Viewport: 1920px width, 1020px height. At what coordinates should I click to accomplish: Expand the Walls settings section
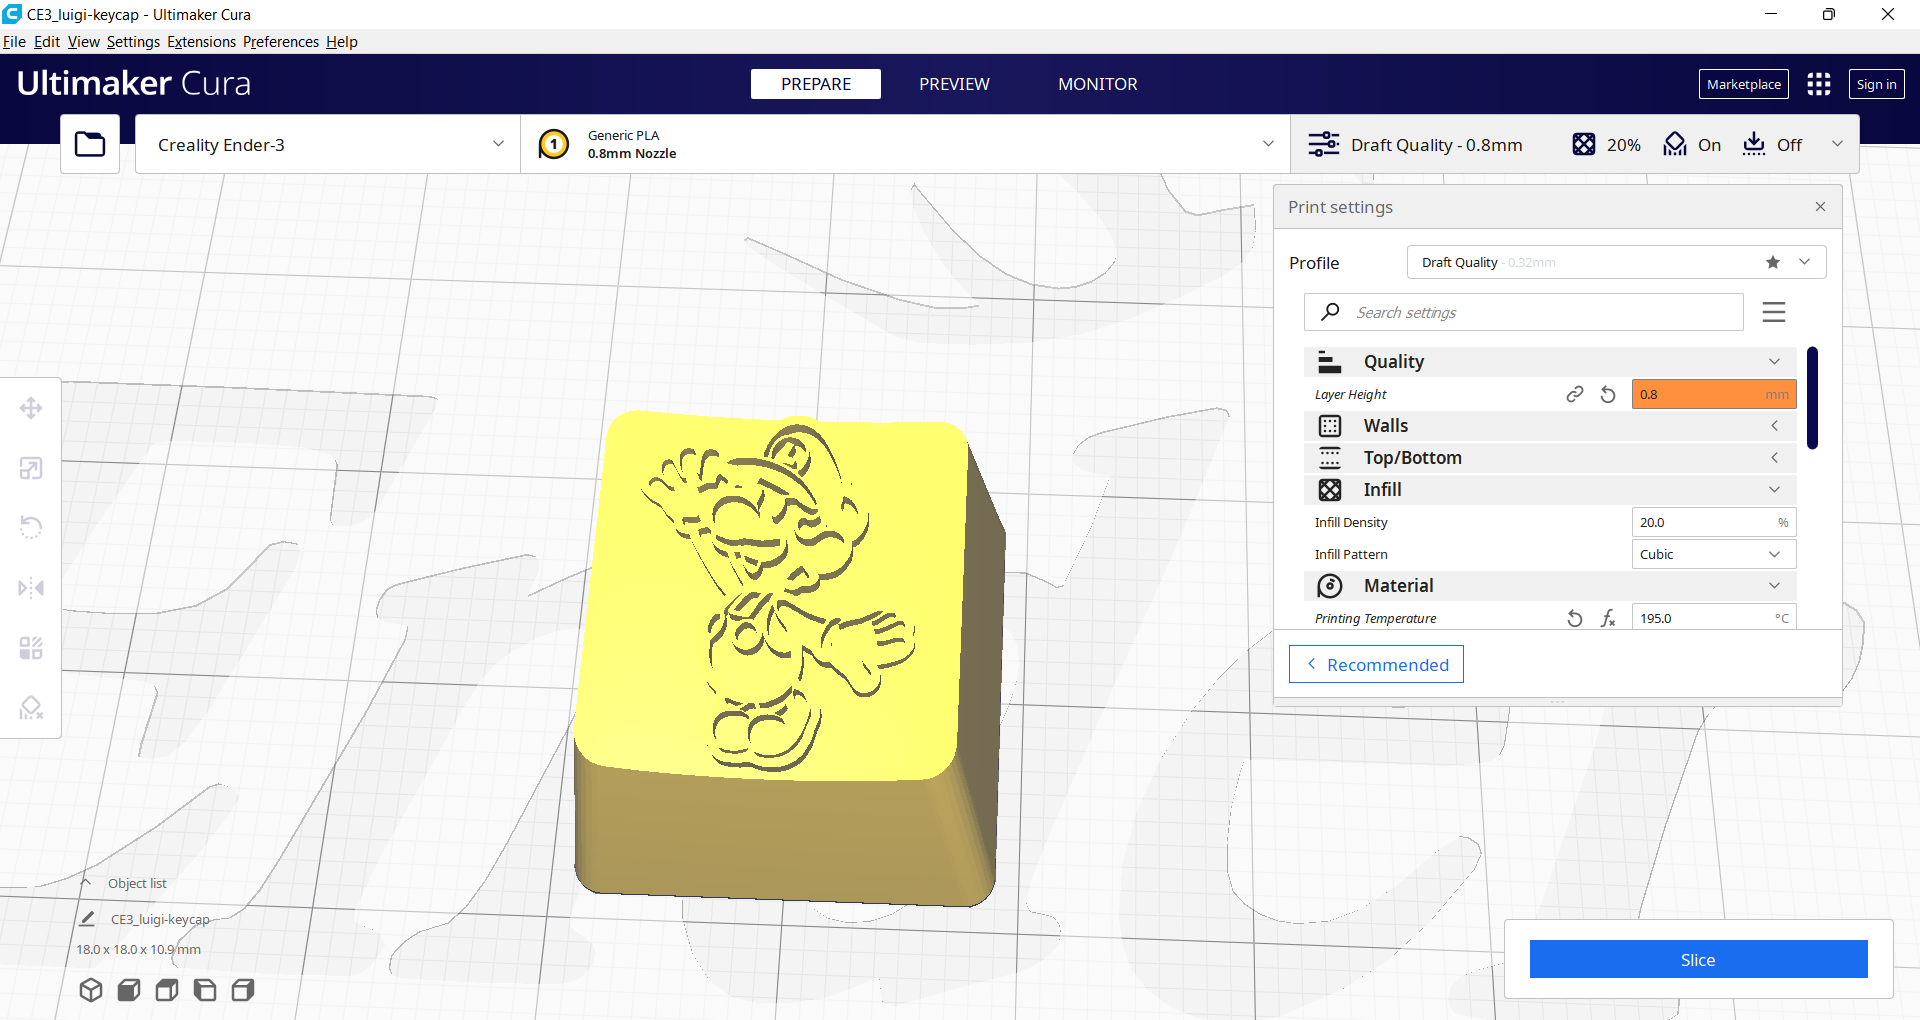[1550, 426]
